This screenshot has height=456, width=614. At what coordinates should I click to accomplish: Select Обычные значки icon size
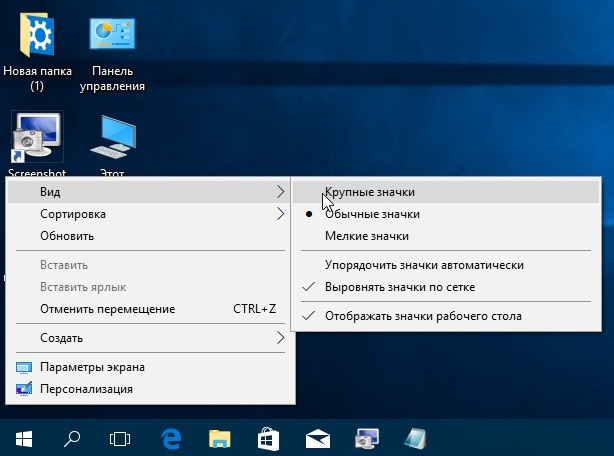446,214
